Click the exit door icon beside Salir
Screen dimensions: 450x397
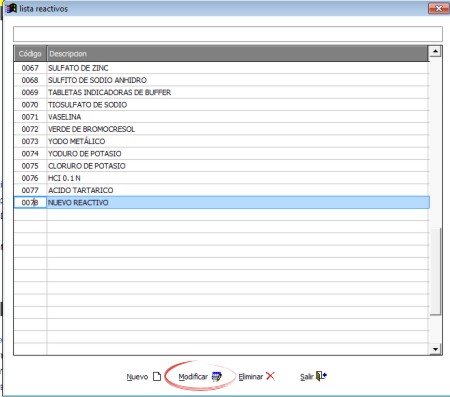click(321, 376)
